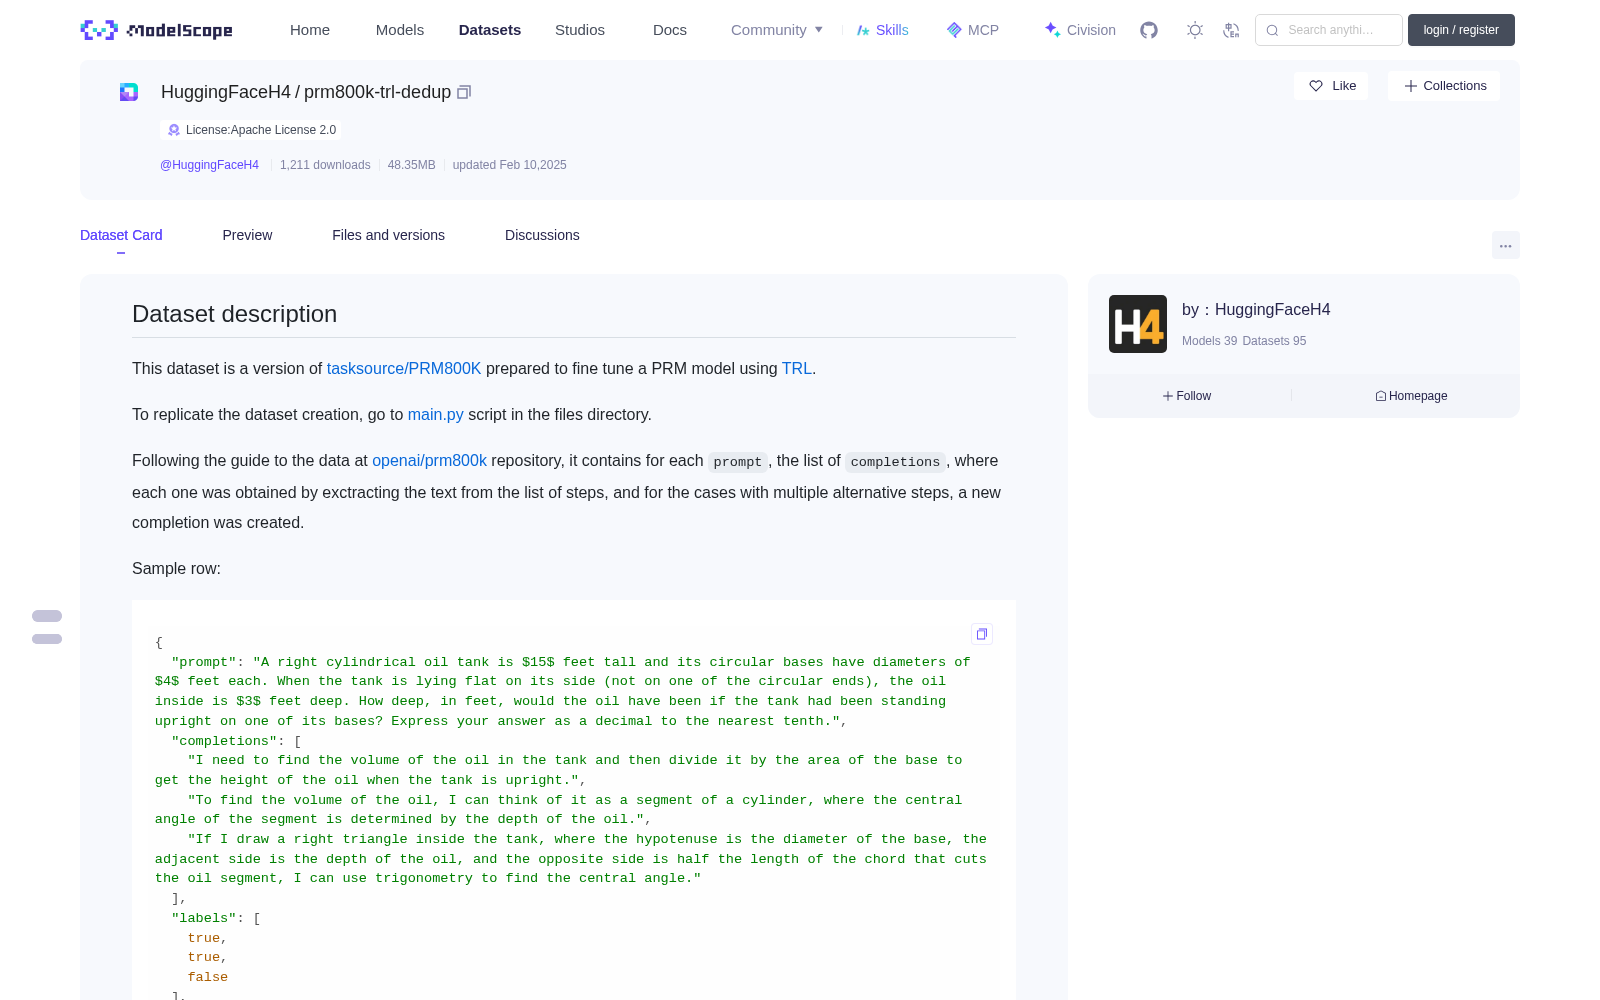Click the search magnifier icon
The width and height of the screenshot is (1600, 1000).
click(1273, 30)
